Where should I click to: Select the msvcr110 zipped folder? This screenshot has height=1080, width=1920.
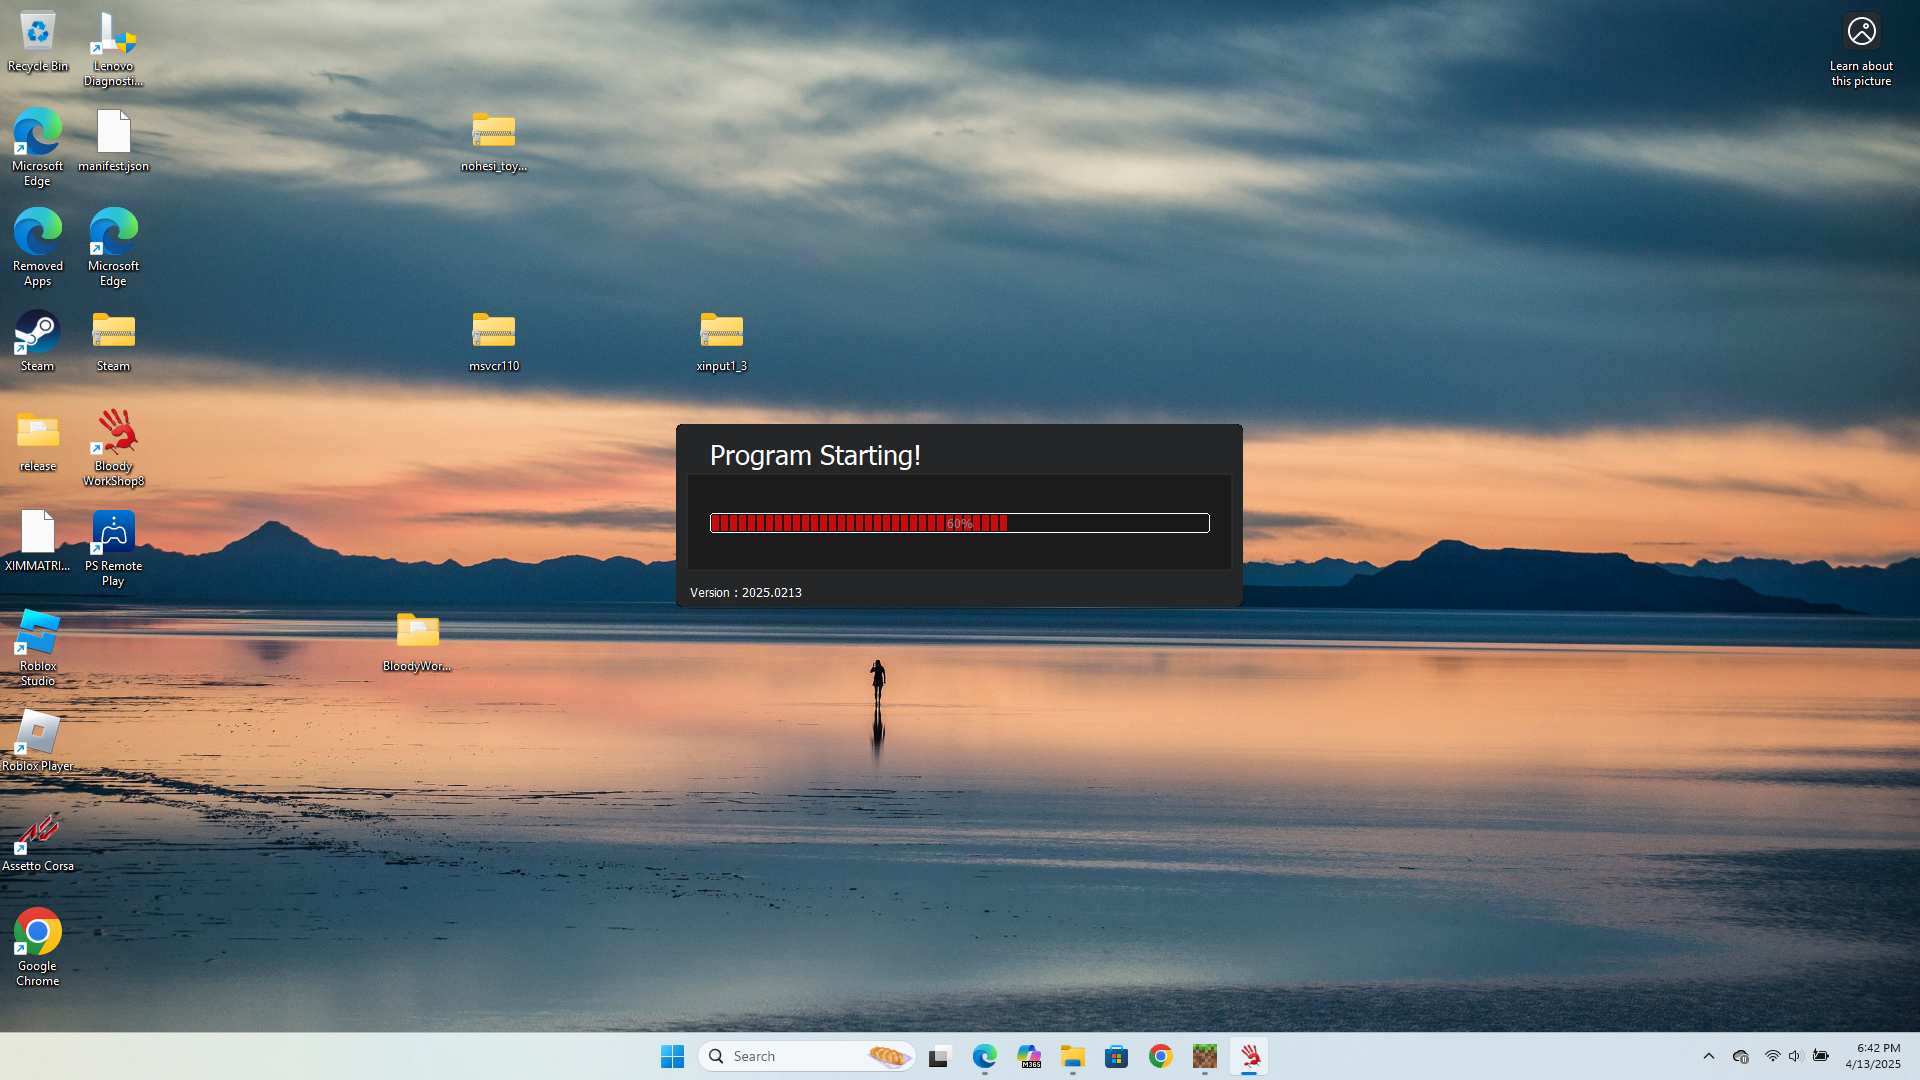(x=494, y=332)
